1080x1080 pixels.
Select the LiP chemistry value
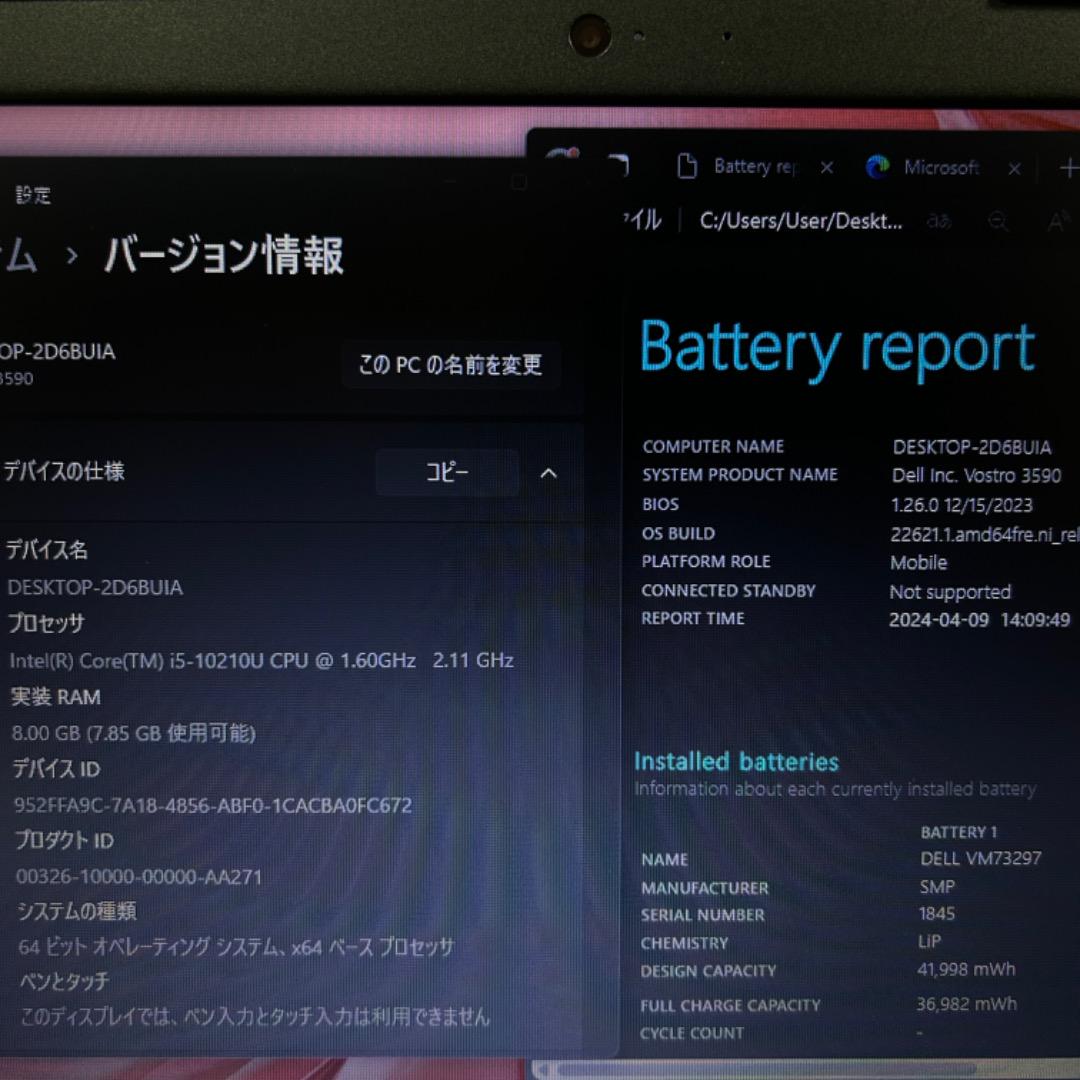tap(930, 941)
